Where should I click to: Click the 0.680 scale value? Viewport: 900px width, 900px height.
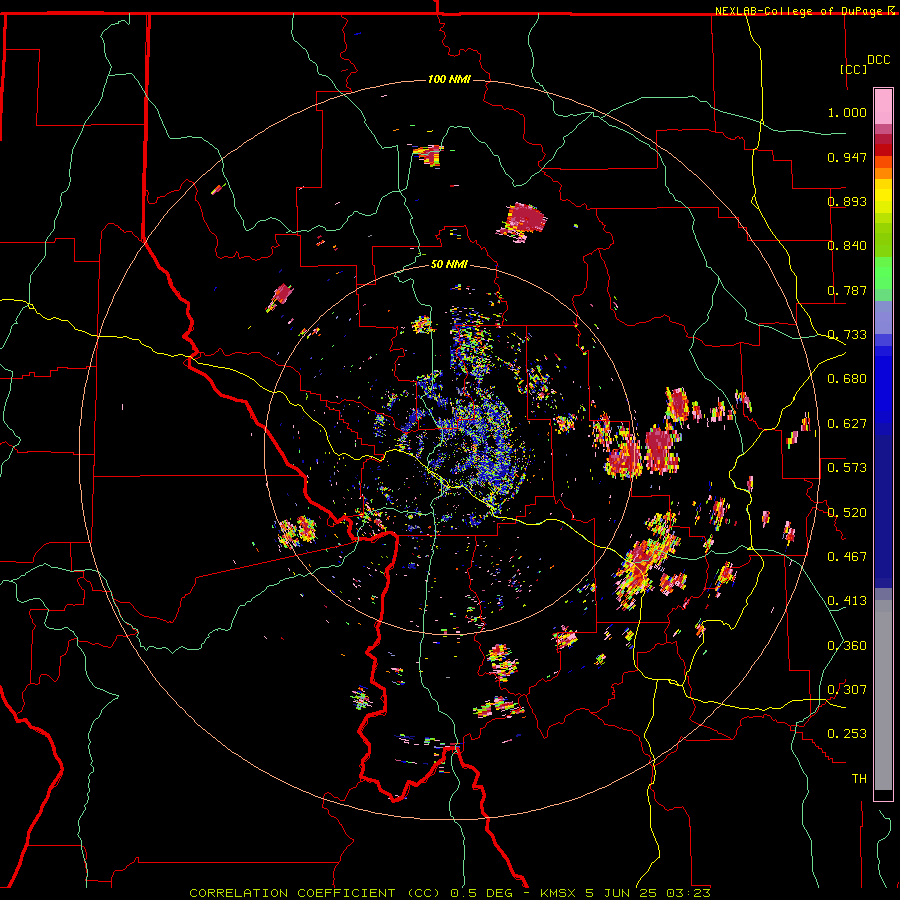coord(847,379)
